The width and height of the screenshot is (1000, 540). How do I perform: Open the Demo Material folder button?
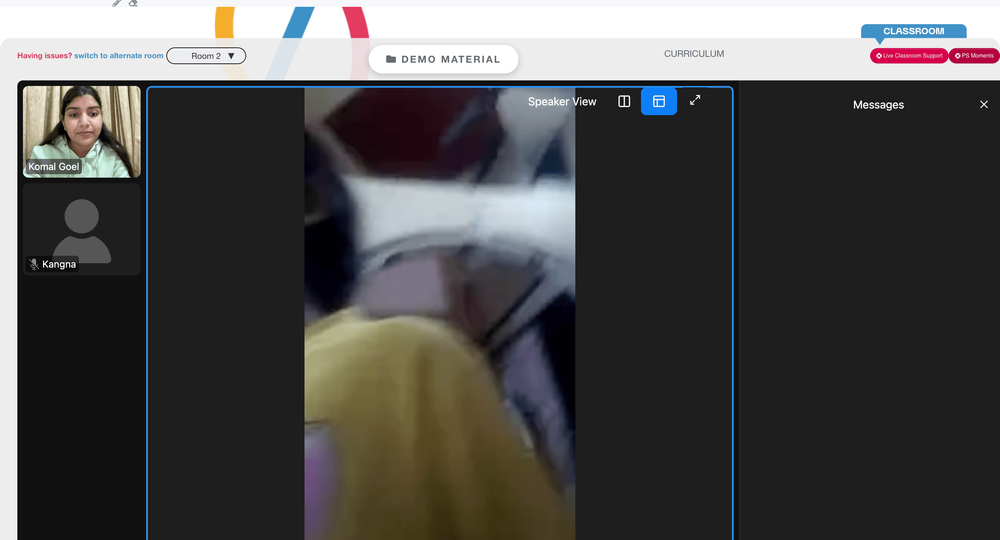click(443, 59)
